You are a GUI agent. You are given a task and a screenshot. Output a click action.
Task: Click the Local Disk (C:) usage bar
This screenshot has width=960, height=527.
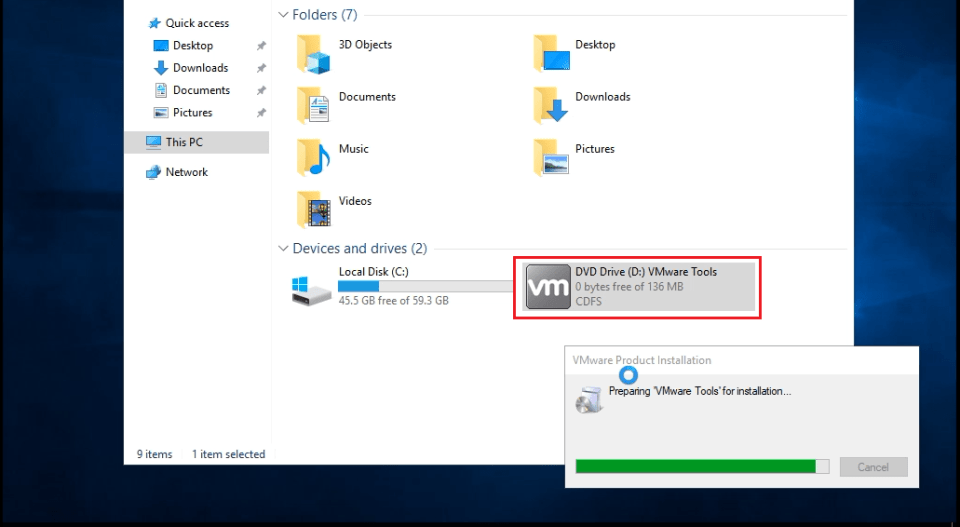[426, 286]
